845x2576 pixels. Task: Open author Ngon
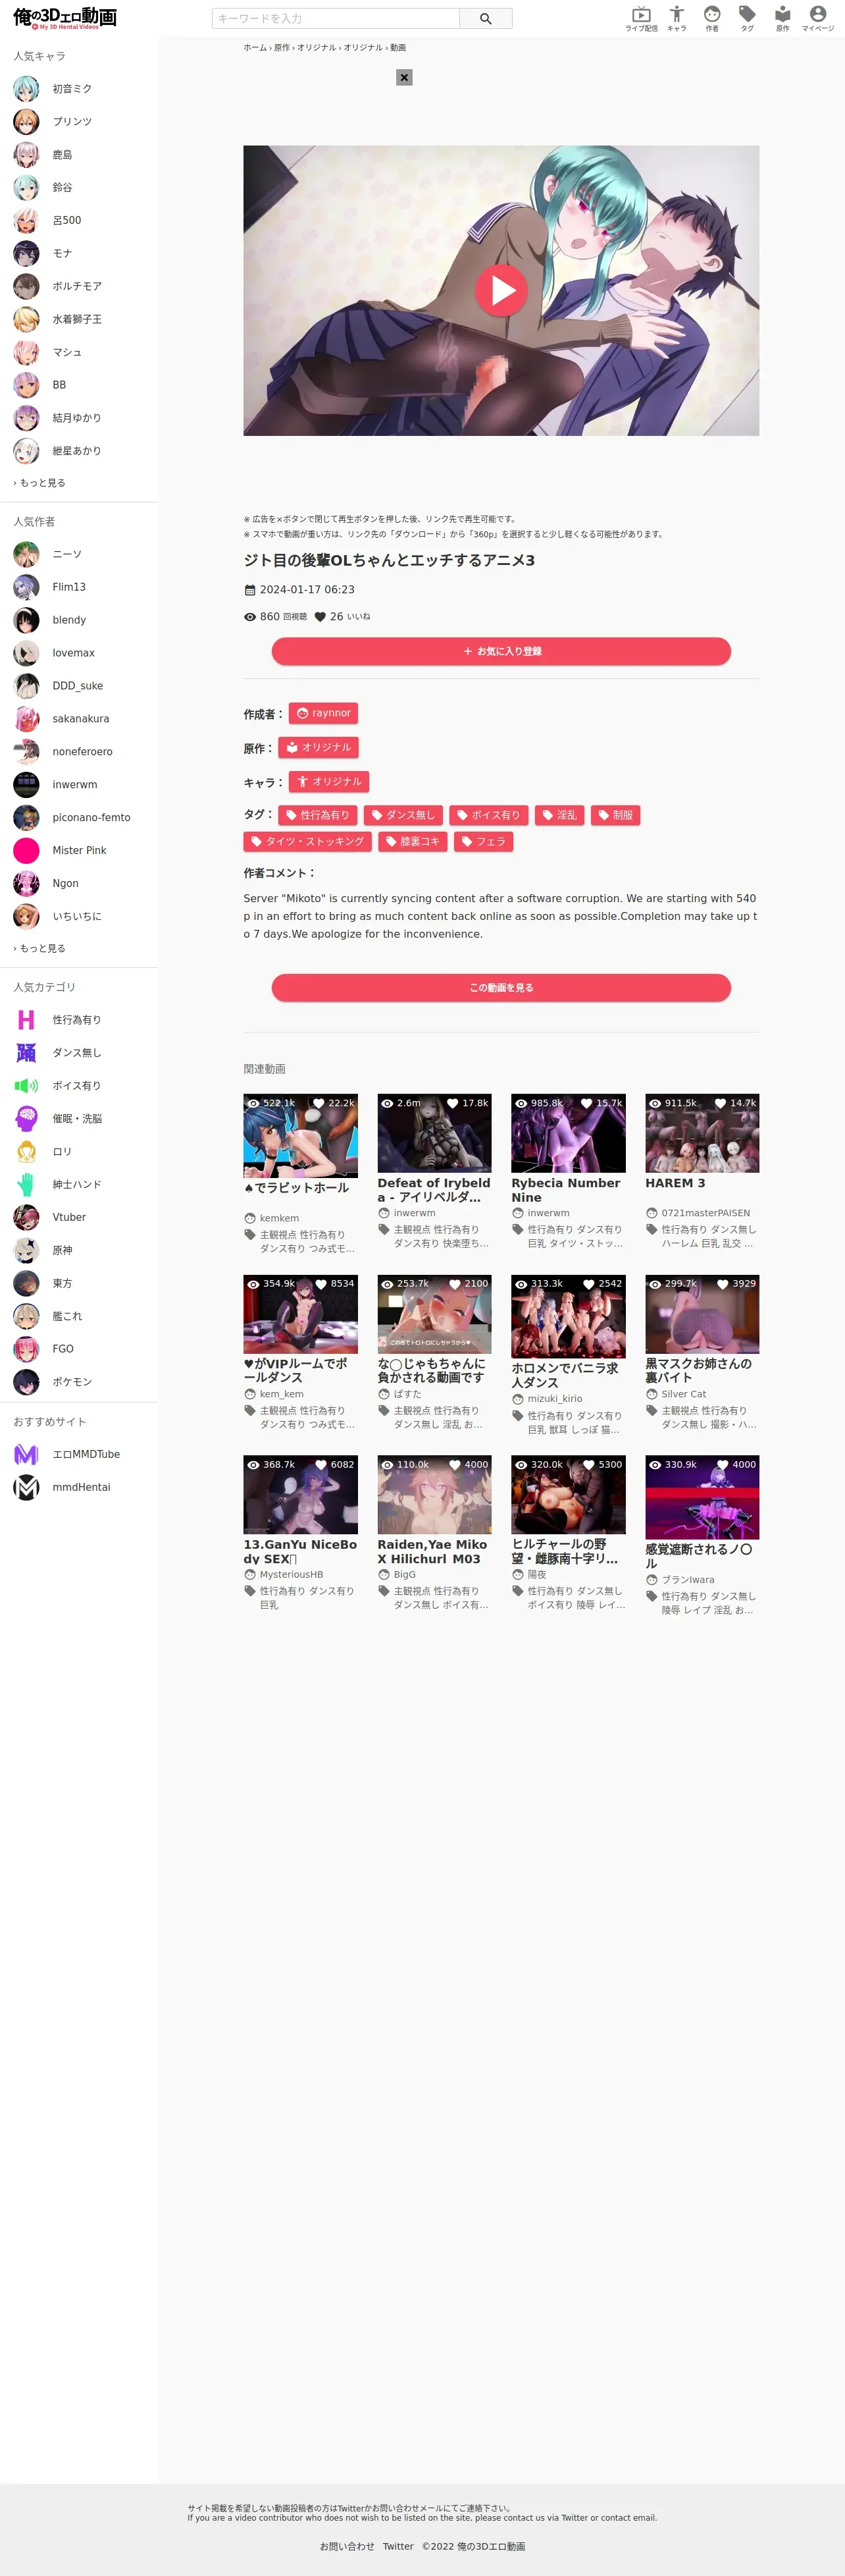coord(65,884)
